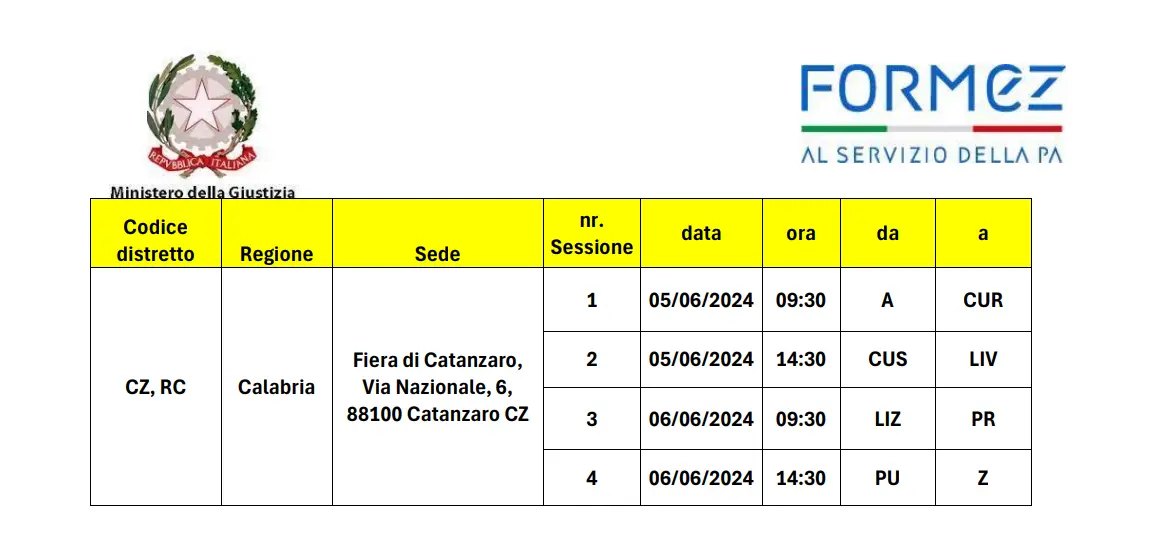This screenshot has width=1166, height=549.
Task: Click the Italian Republic emblem logo
Action: coord(202,115)
